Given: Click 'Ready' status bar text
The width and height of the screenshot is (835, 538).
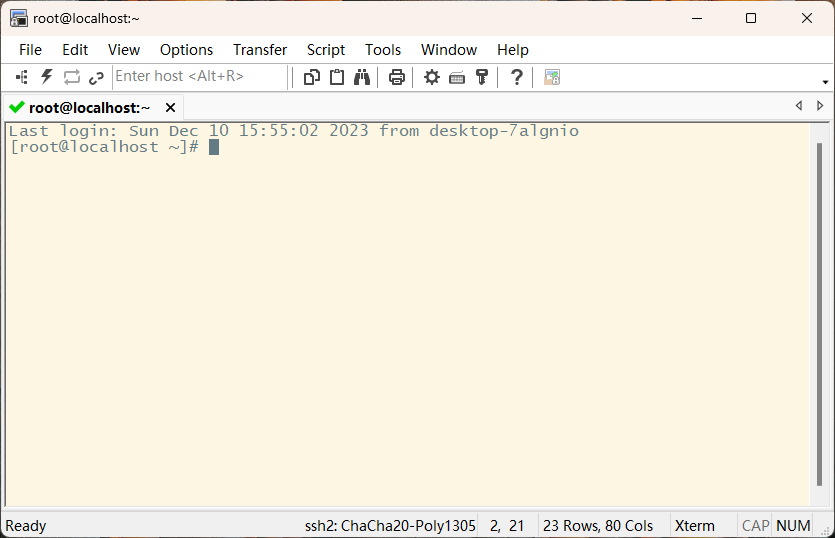Looking at the screenshot, I should point(26,526).
